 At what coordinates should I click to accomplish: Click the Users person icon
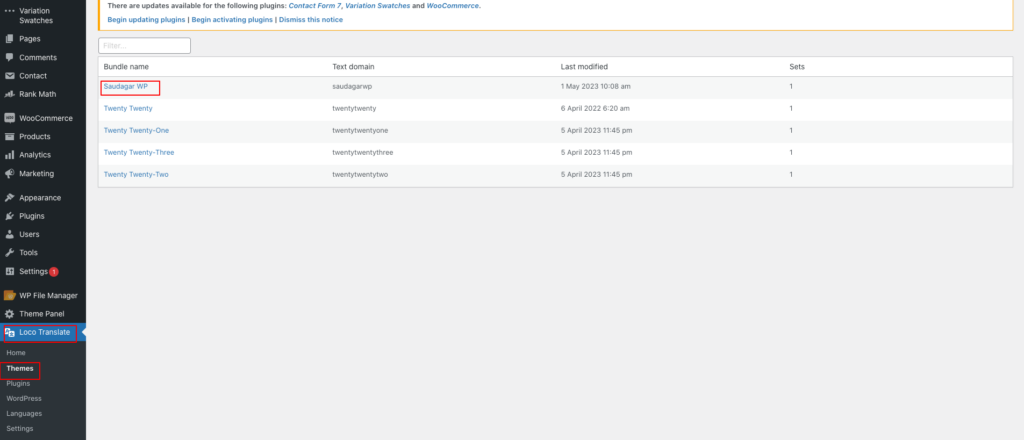(9, 234)
